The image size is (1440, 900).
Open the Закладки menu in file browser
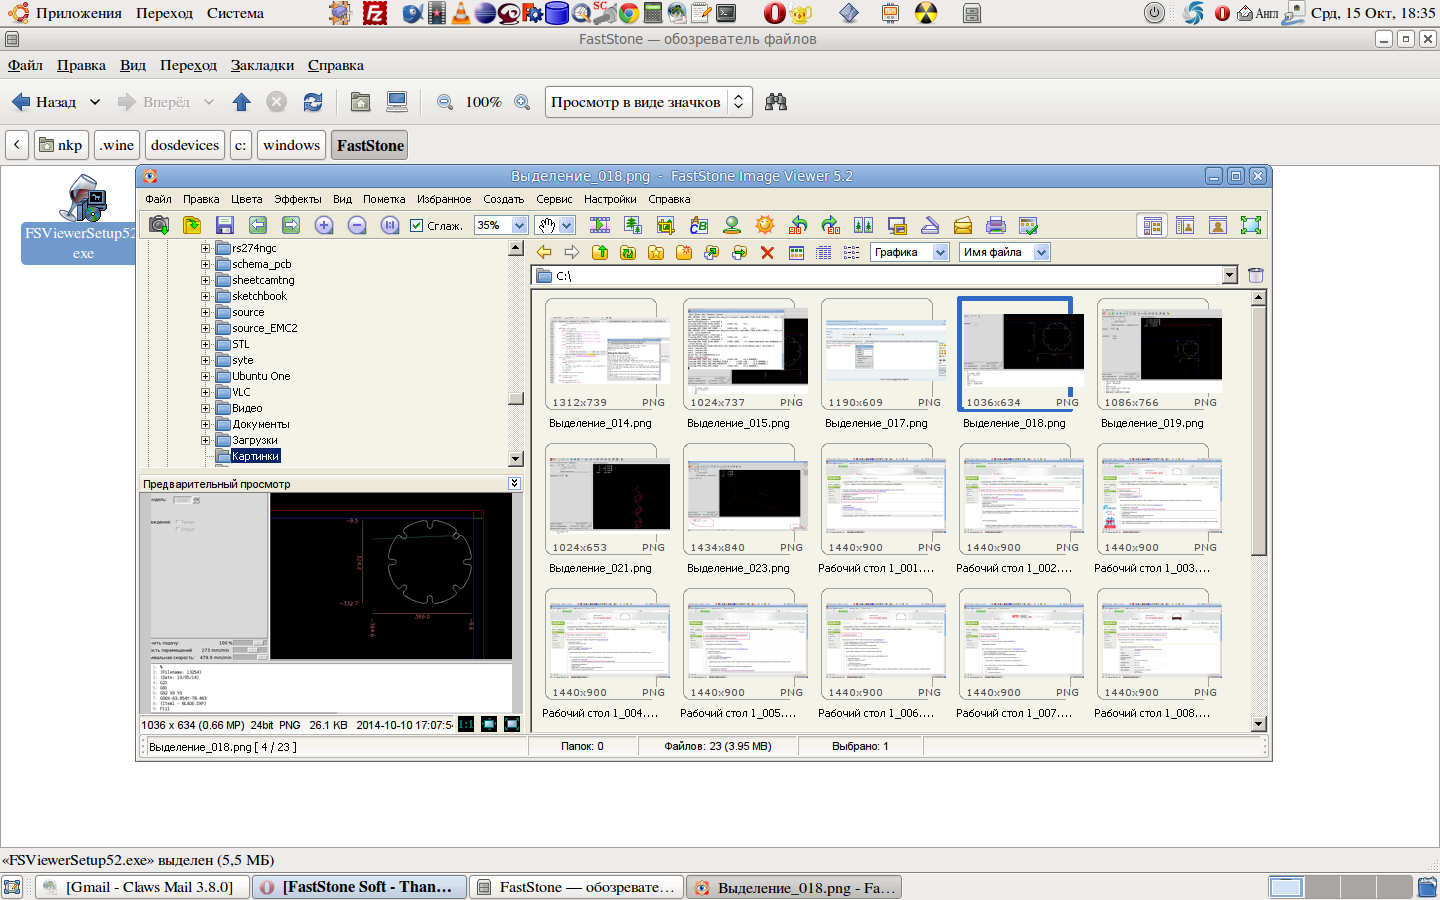point(262,65)
